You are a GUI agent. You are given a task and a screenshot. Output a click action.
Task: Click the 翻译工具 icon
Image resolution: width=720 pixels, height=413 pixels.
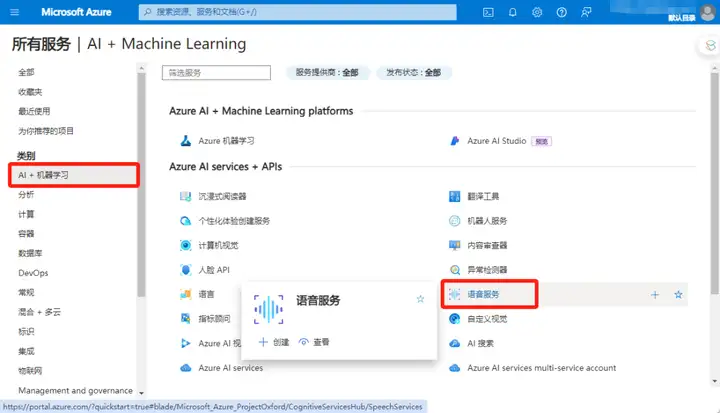tap(455, 197)
